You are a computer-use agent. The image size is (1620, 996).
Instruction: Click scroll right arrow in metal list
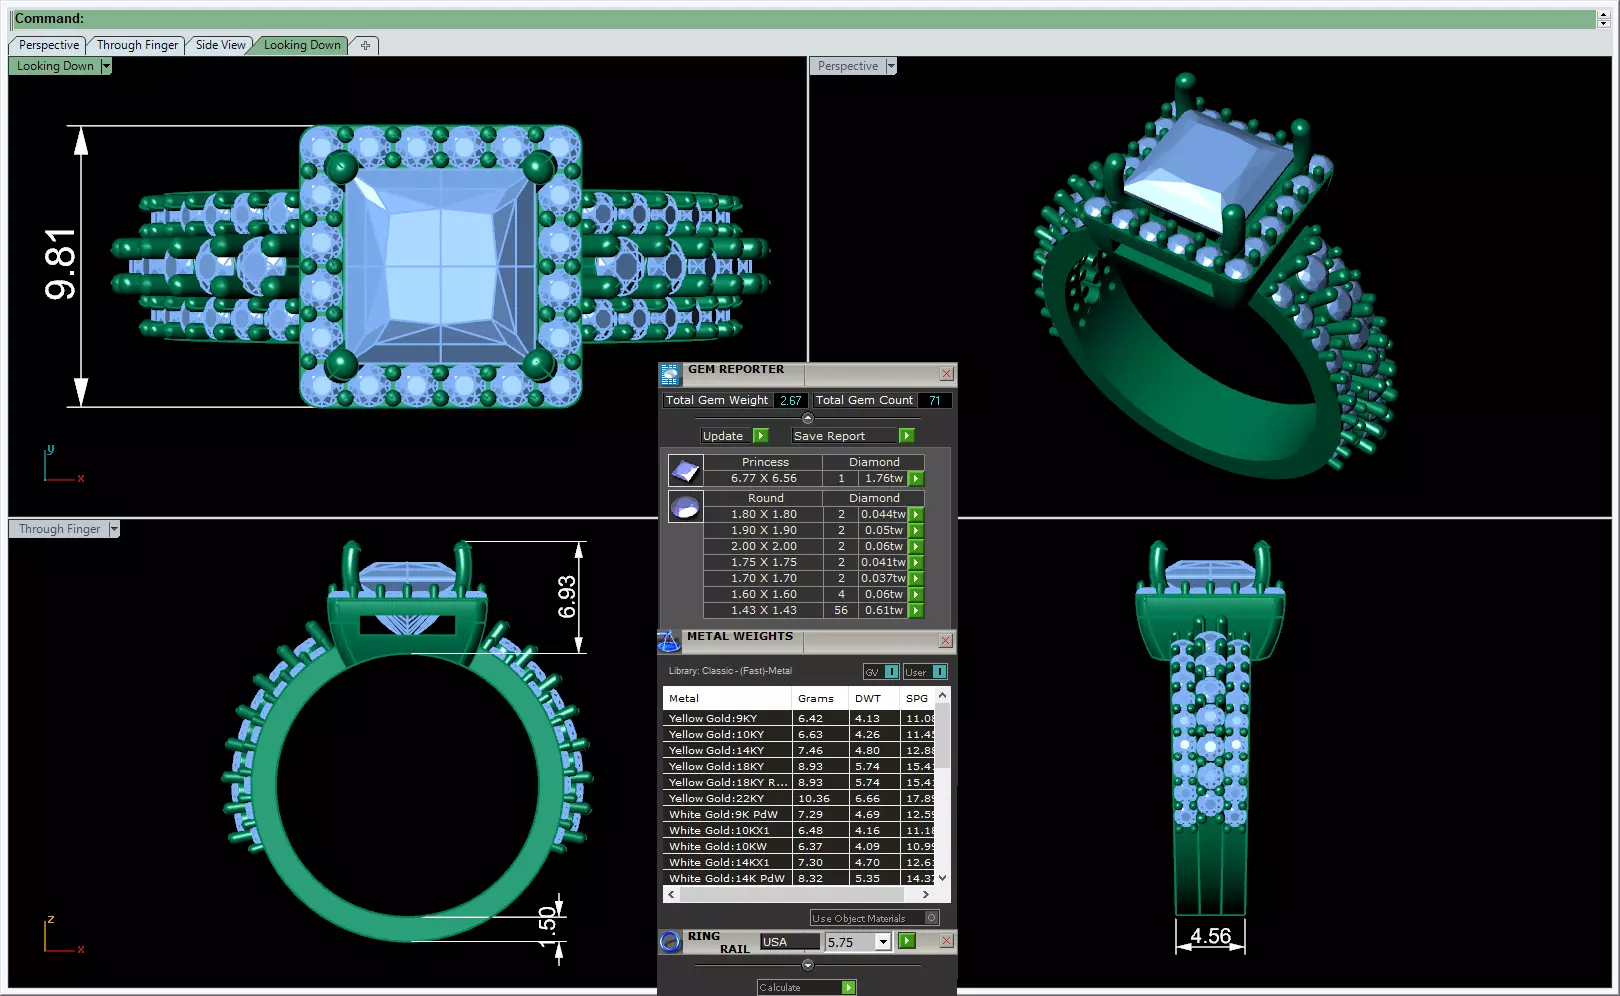[x=926, y=894]
